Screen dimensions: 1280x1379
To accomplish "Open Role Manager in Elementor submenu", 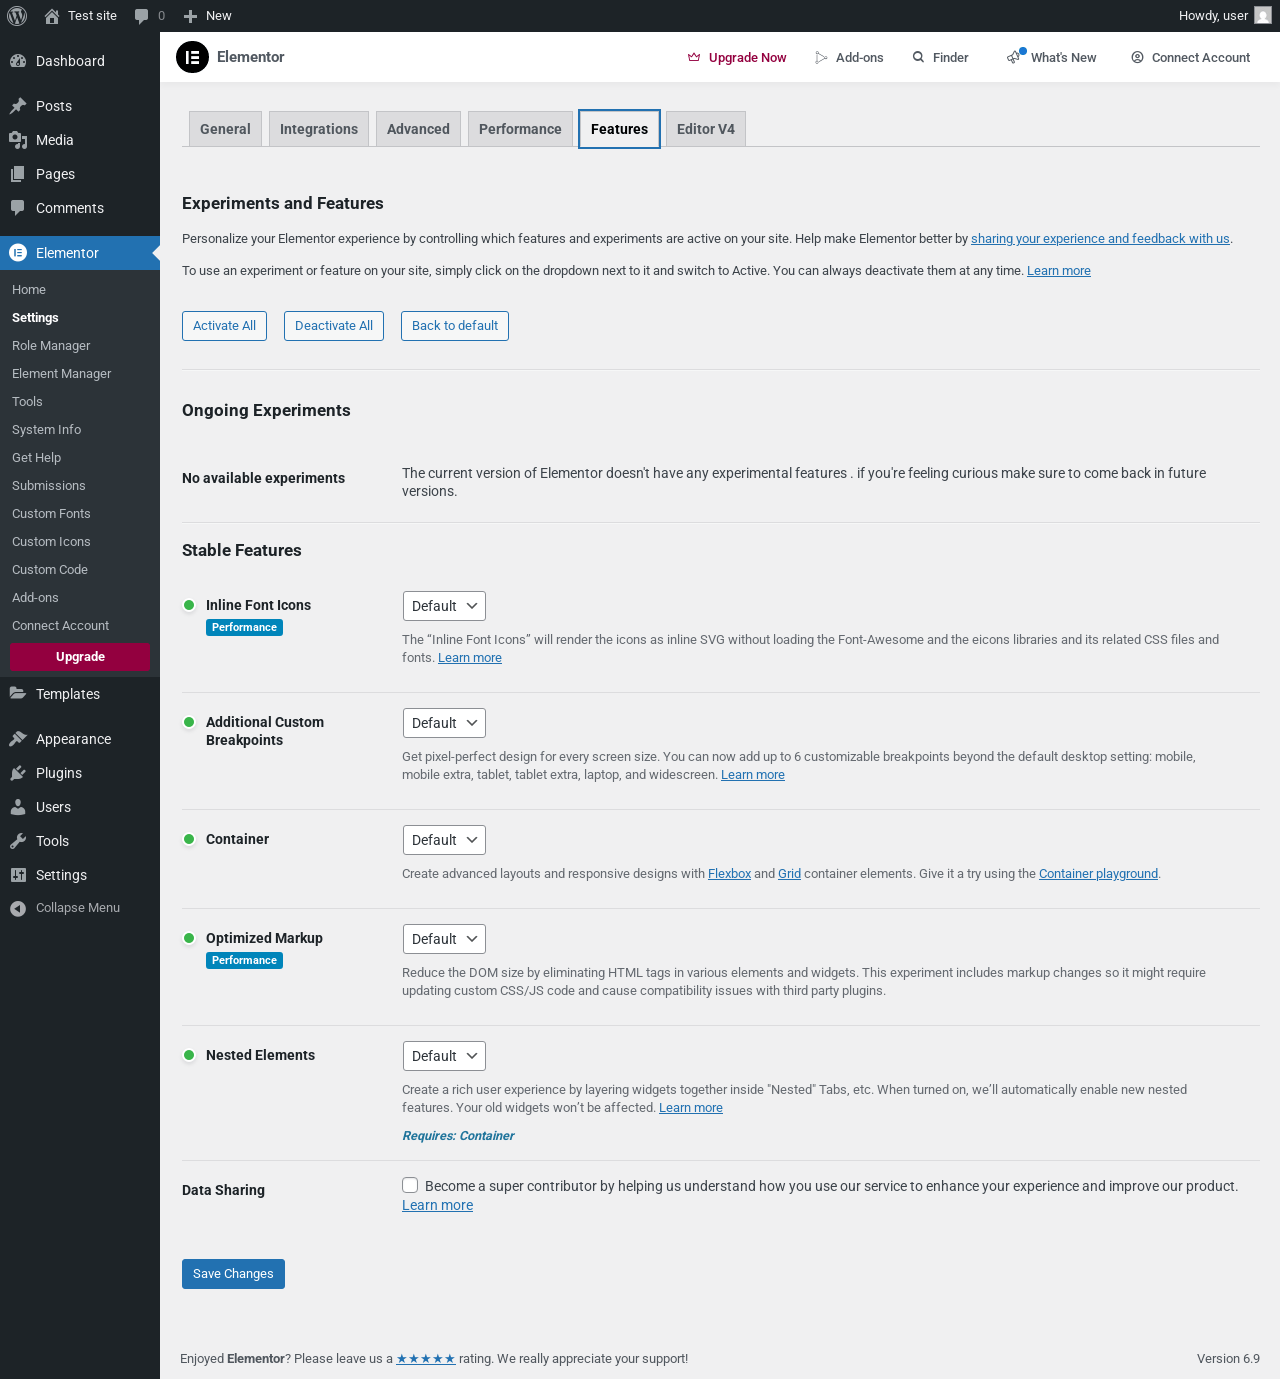I will pos(51,346).
